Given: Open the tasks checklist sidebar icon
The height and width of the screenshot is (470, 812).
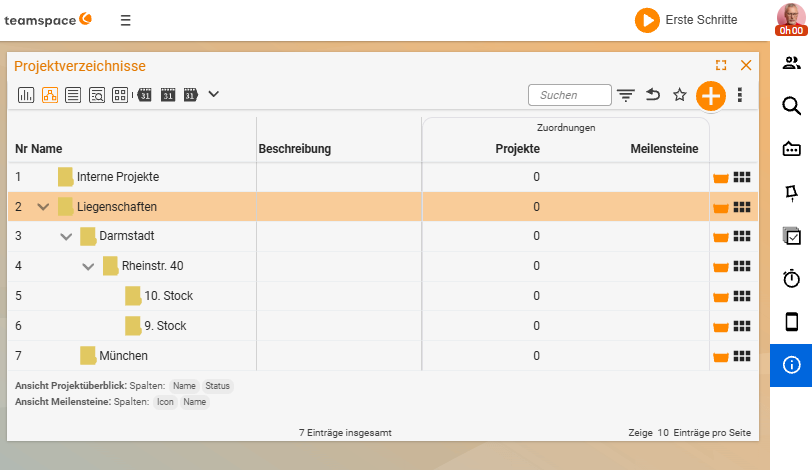Looking at the screenshot, I should pos(791,236).
